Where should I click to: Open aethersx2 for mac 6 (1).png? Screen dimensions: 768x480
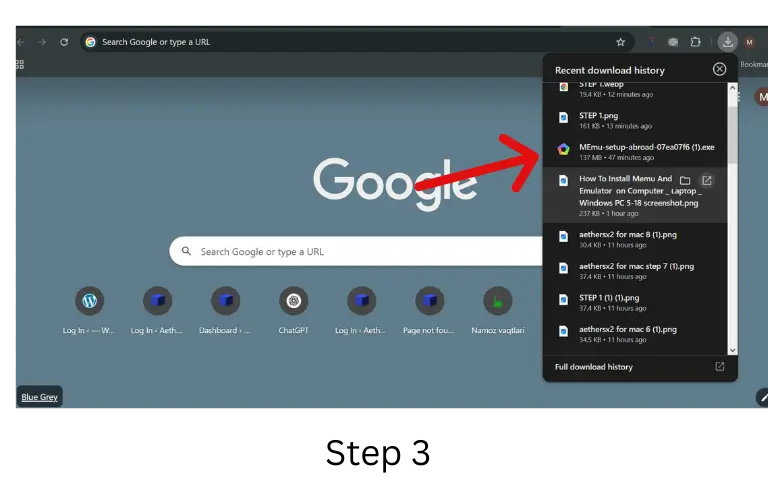(635, 334)
